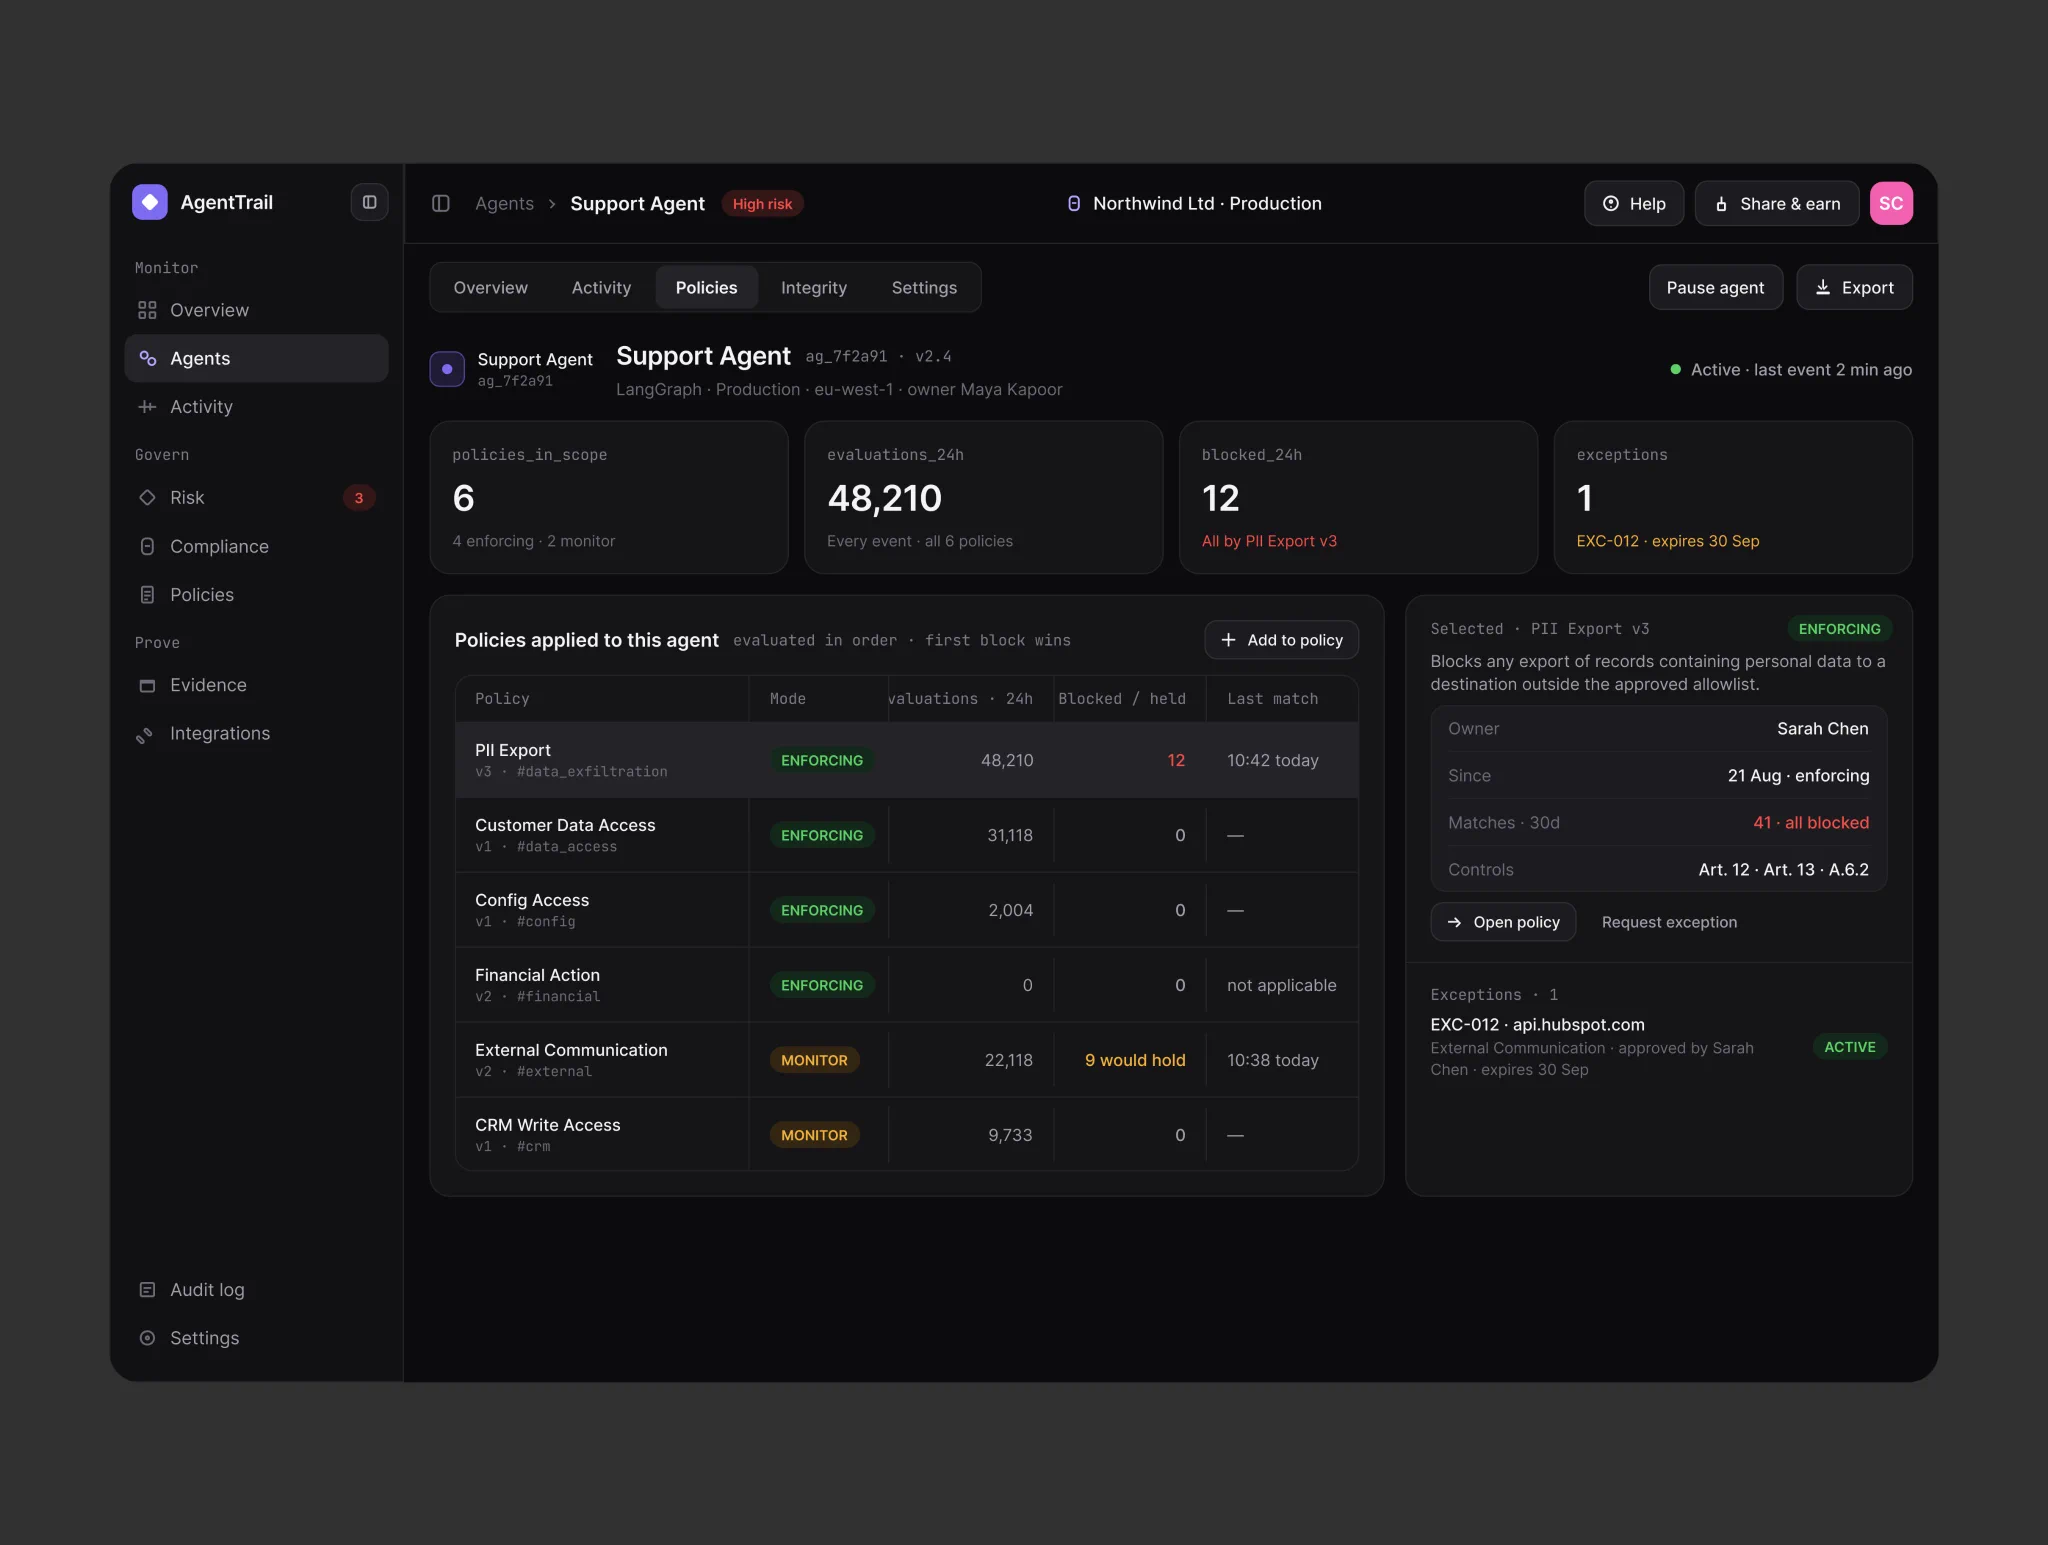Select the External Communication policy row

click(x=906, y=1060)
